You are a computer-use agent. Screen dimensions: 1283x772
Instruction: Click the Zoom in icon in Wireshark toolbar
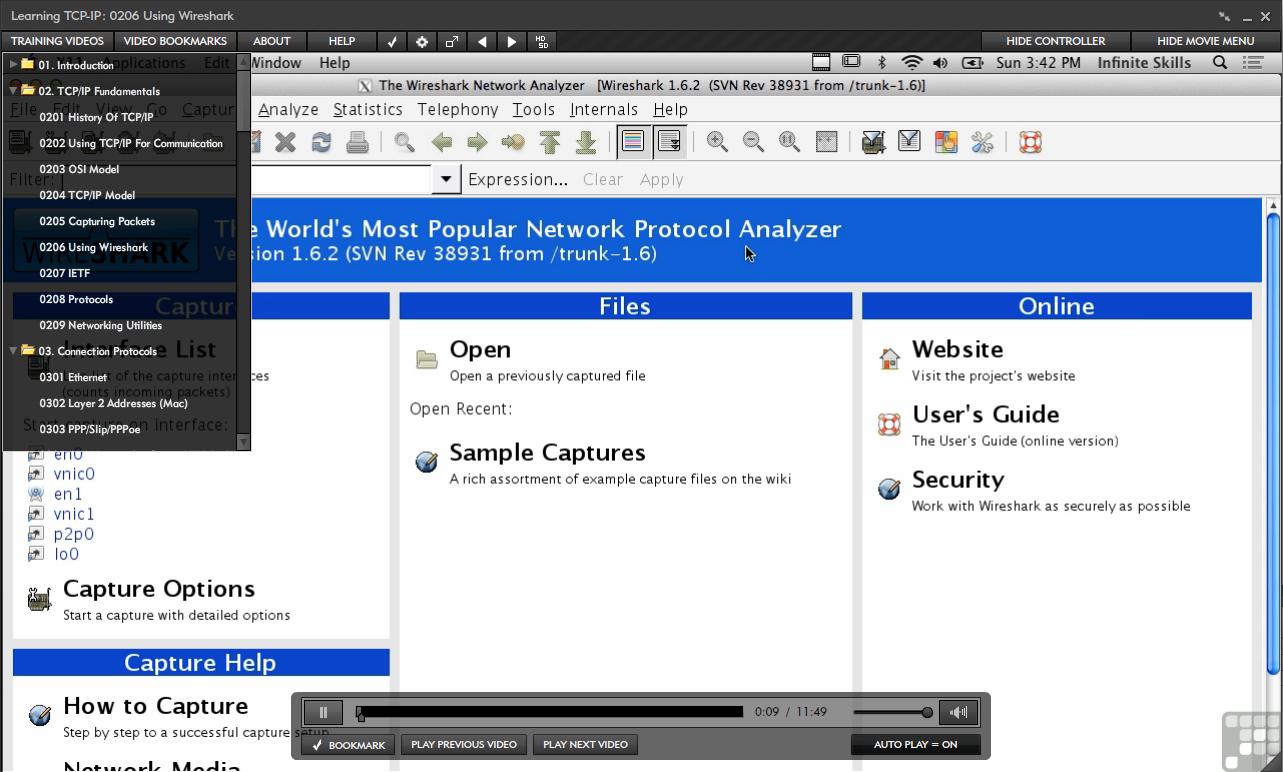click(717, 142)
